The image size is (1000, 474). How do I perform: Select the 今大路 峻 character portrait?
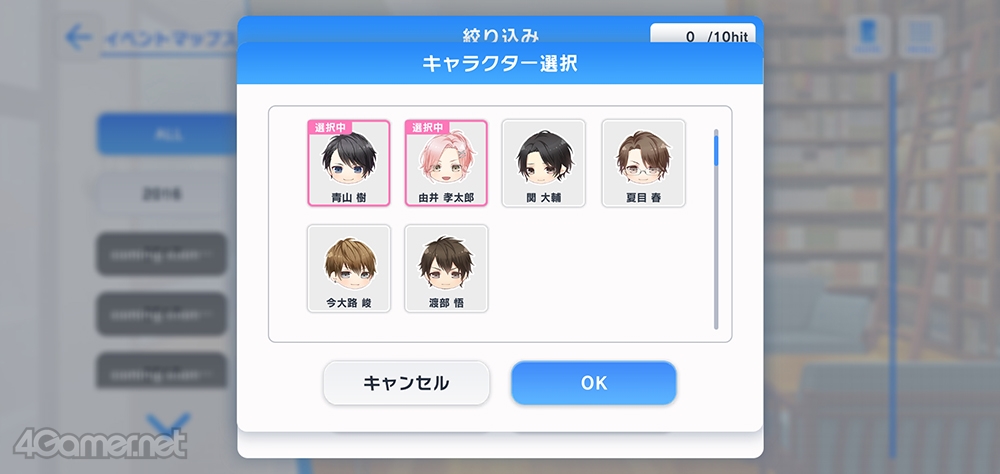[349, 269]
